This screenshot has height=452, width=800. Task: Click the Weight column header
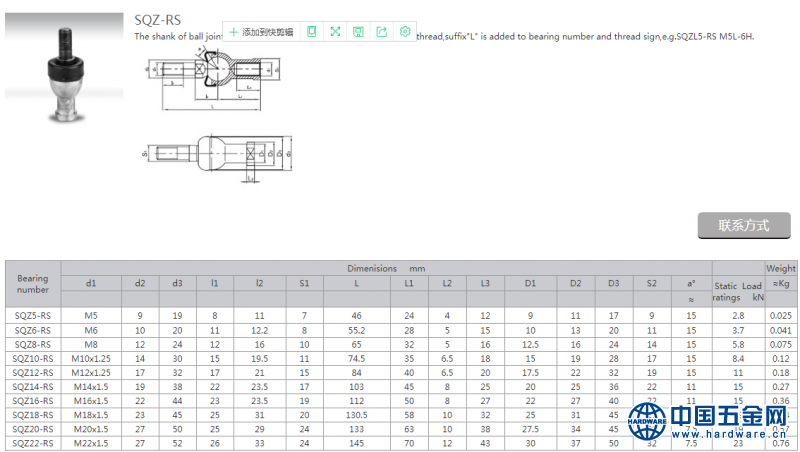tap(781, 269)
